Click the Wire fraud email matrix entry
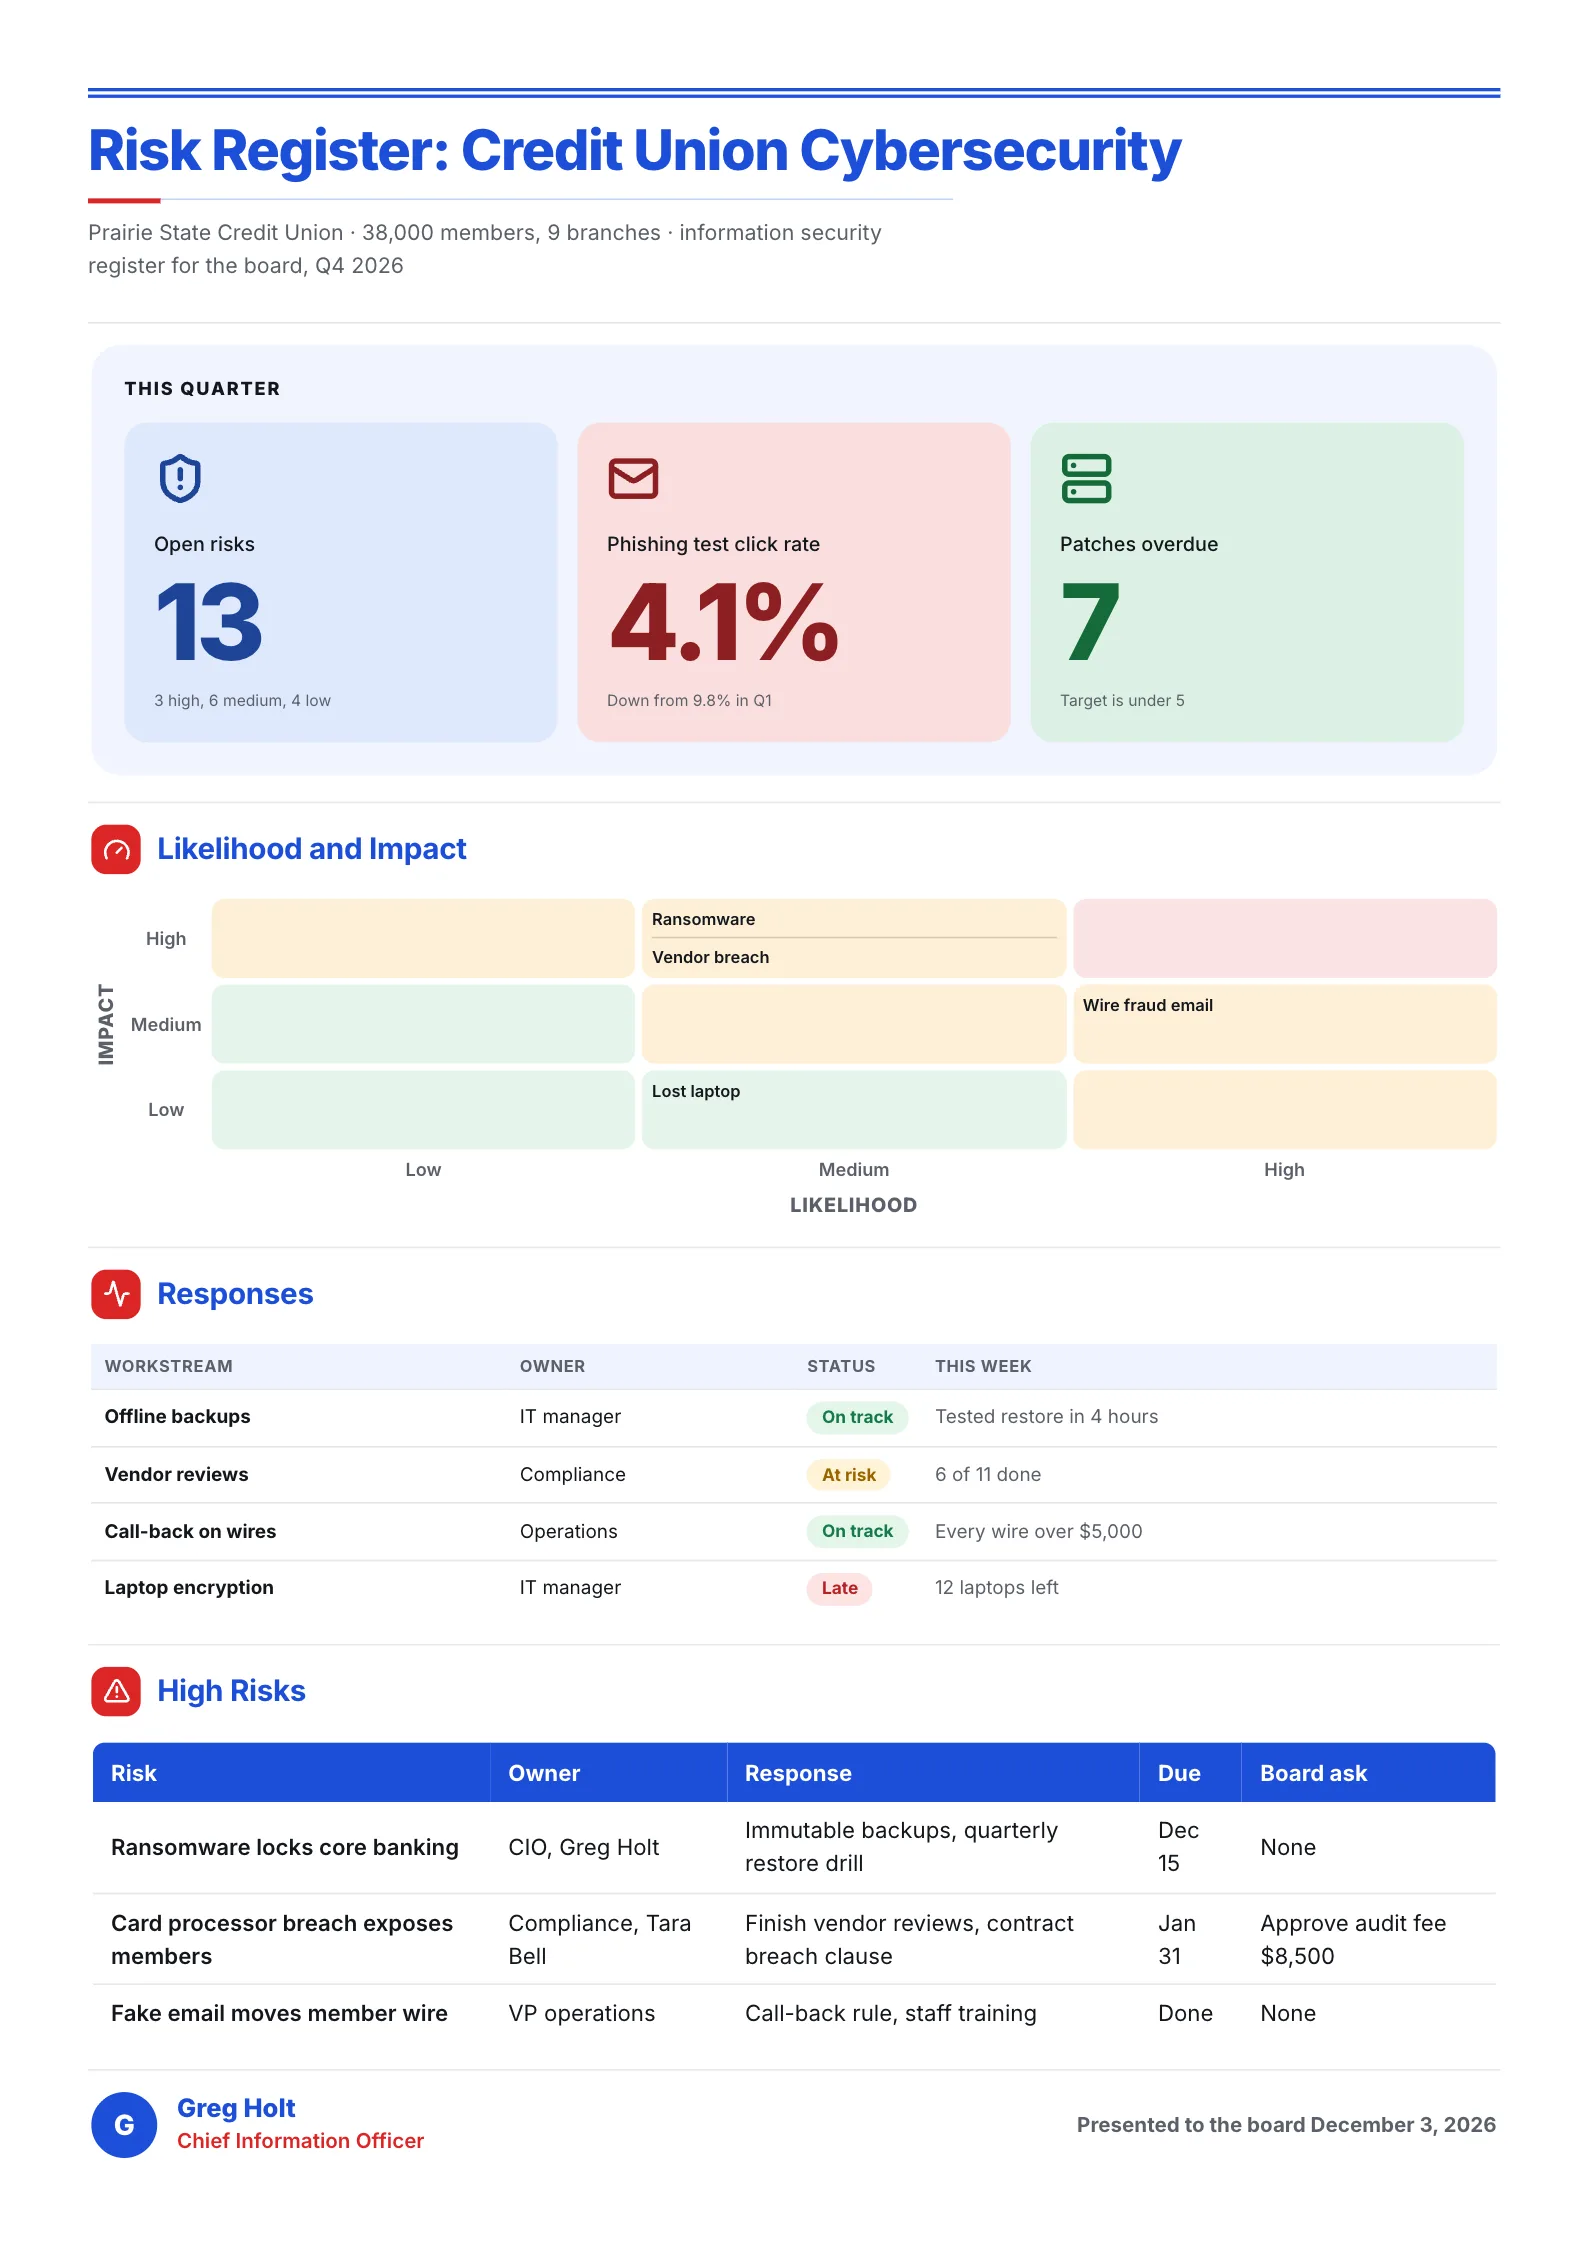Screen dimensions: 1588x2246 tap(1147, 1005)
